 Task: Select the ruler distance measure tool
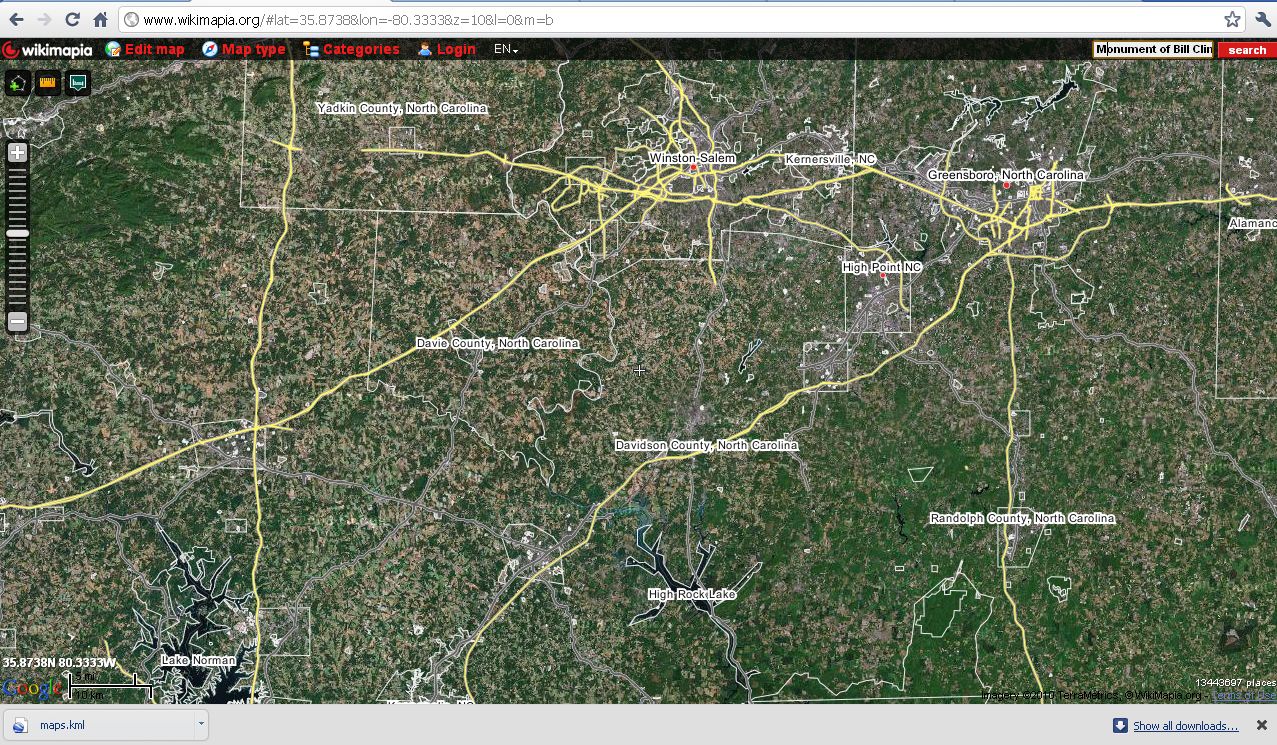(47, 83)
